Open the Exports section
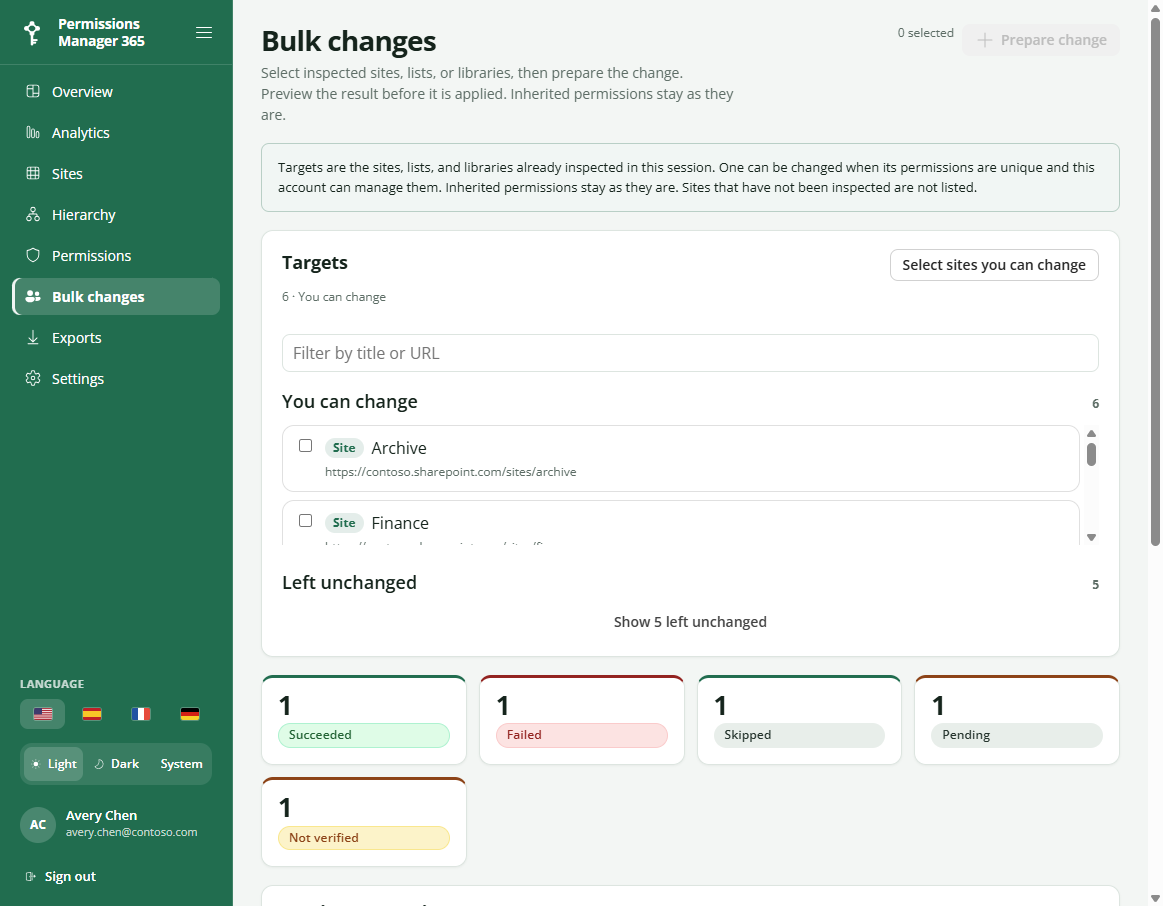Screen dimensions: 1163x906 pyautogui.click(x=116, y=337)
